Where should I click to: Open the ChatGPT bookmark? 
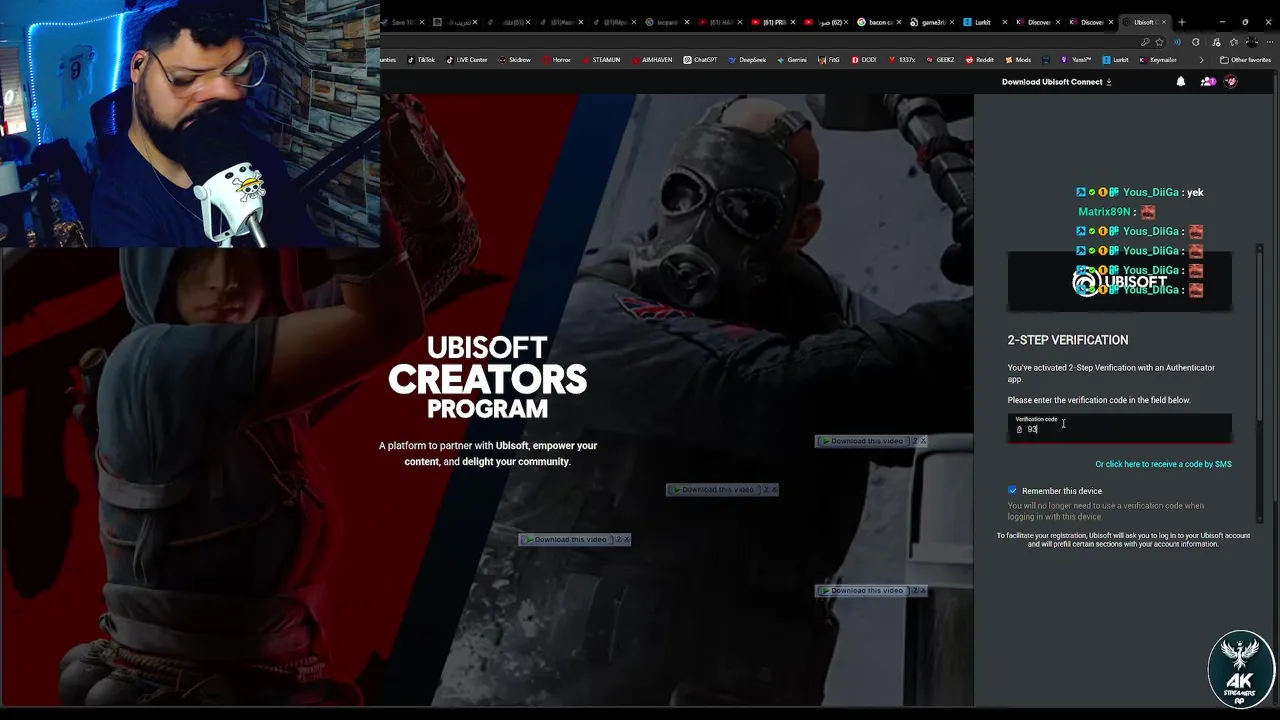(x=700, y=60)
